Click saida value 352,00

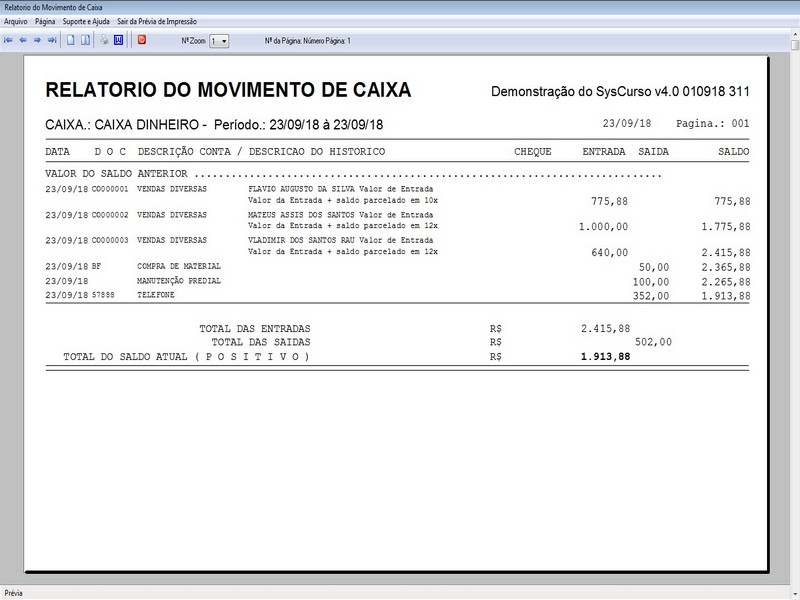coord(651,296)
